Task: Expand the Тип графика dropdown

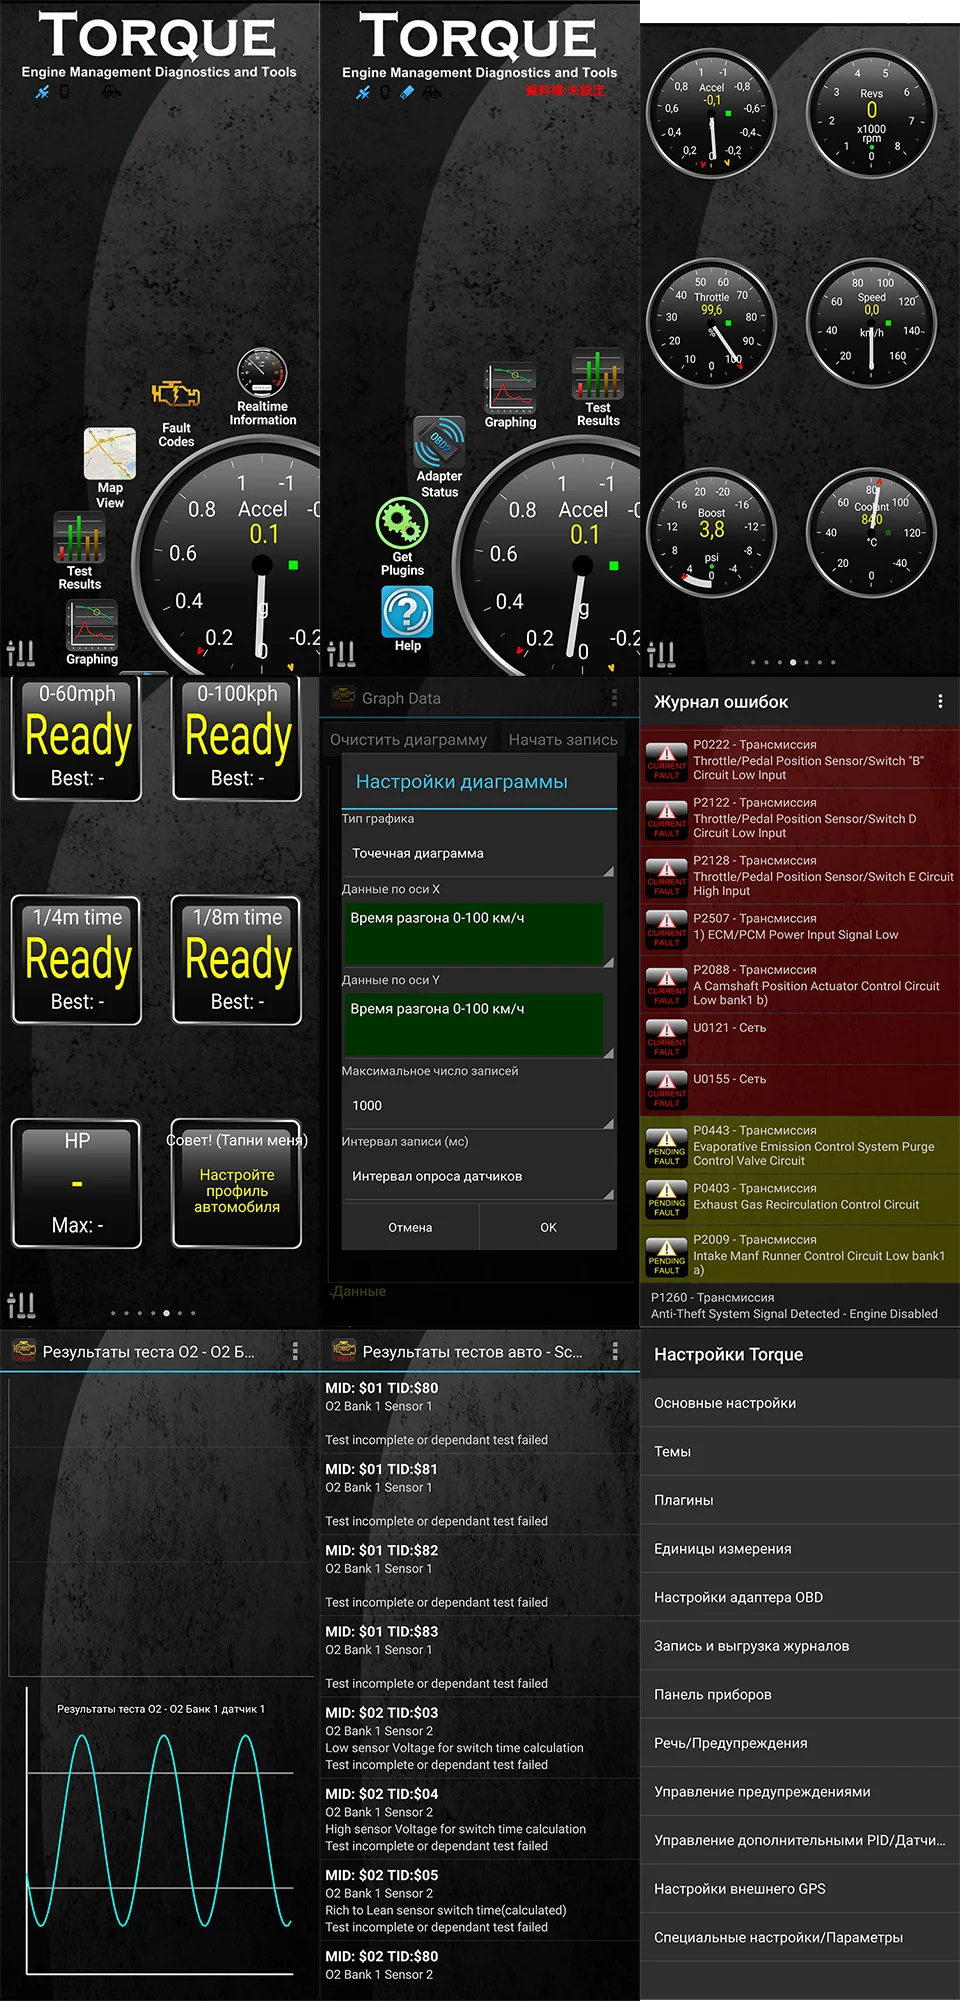Action: tap(478, 854)
